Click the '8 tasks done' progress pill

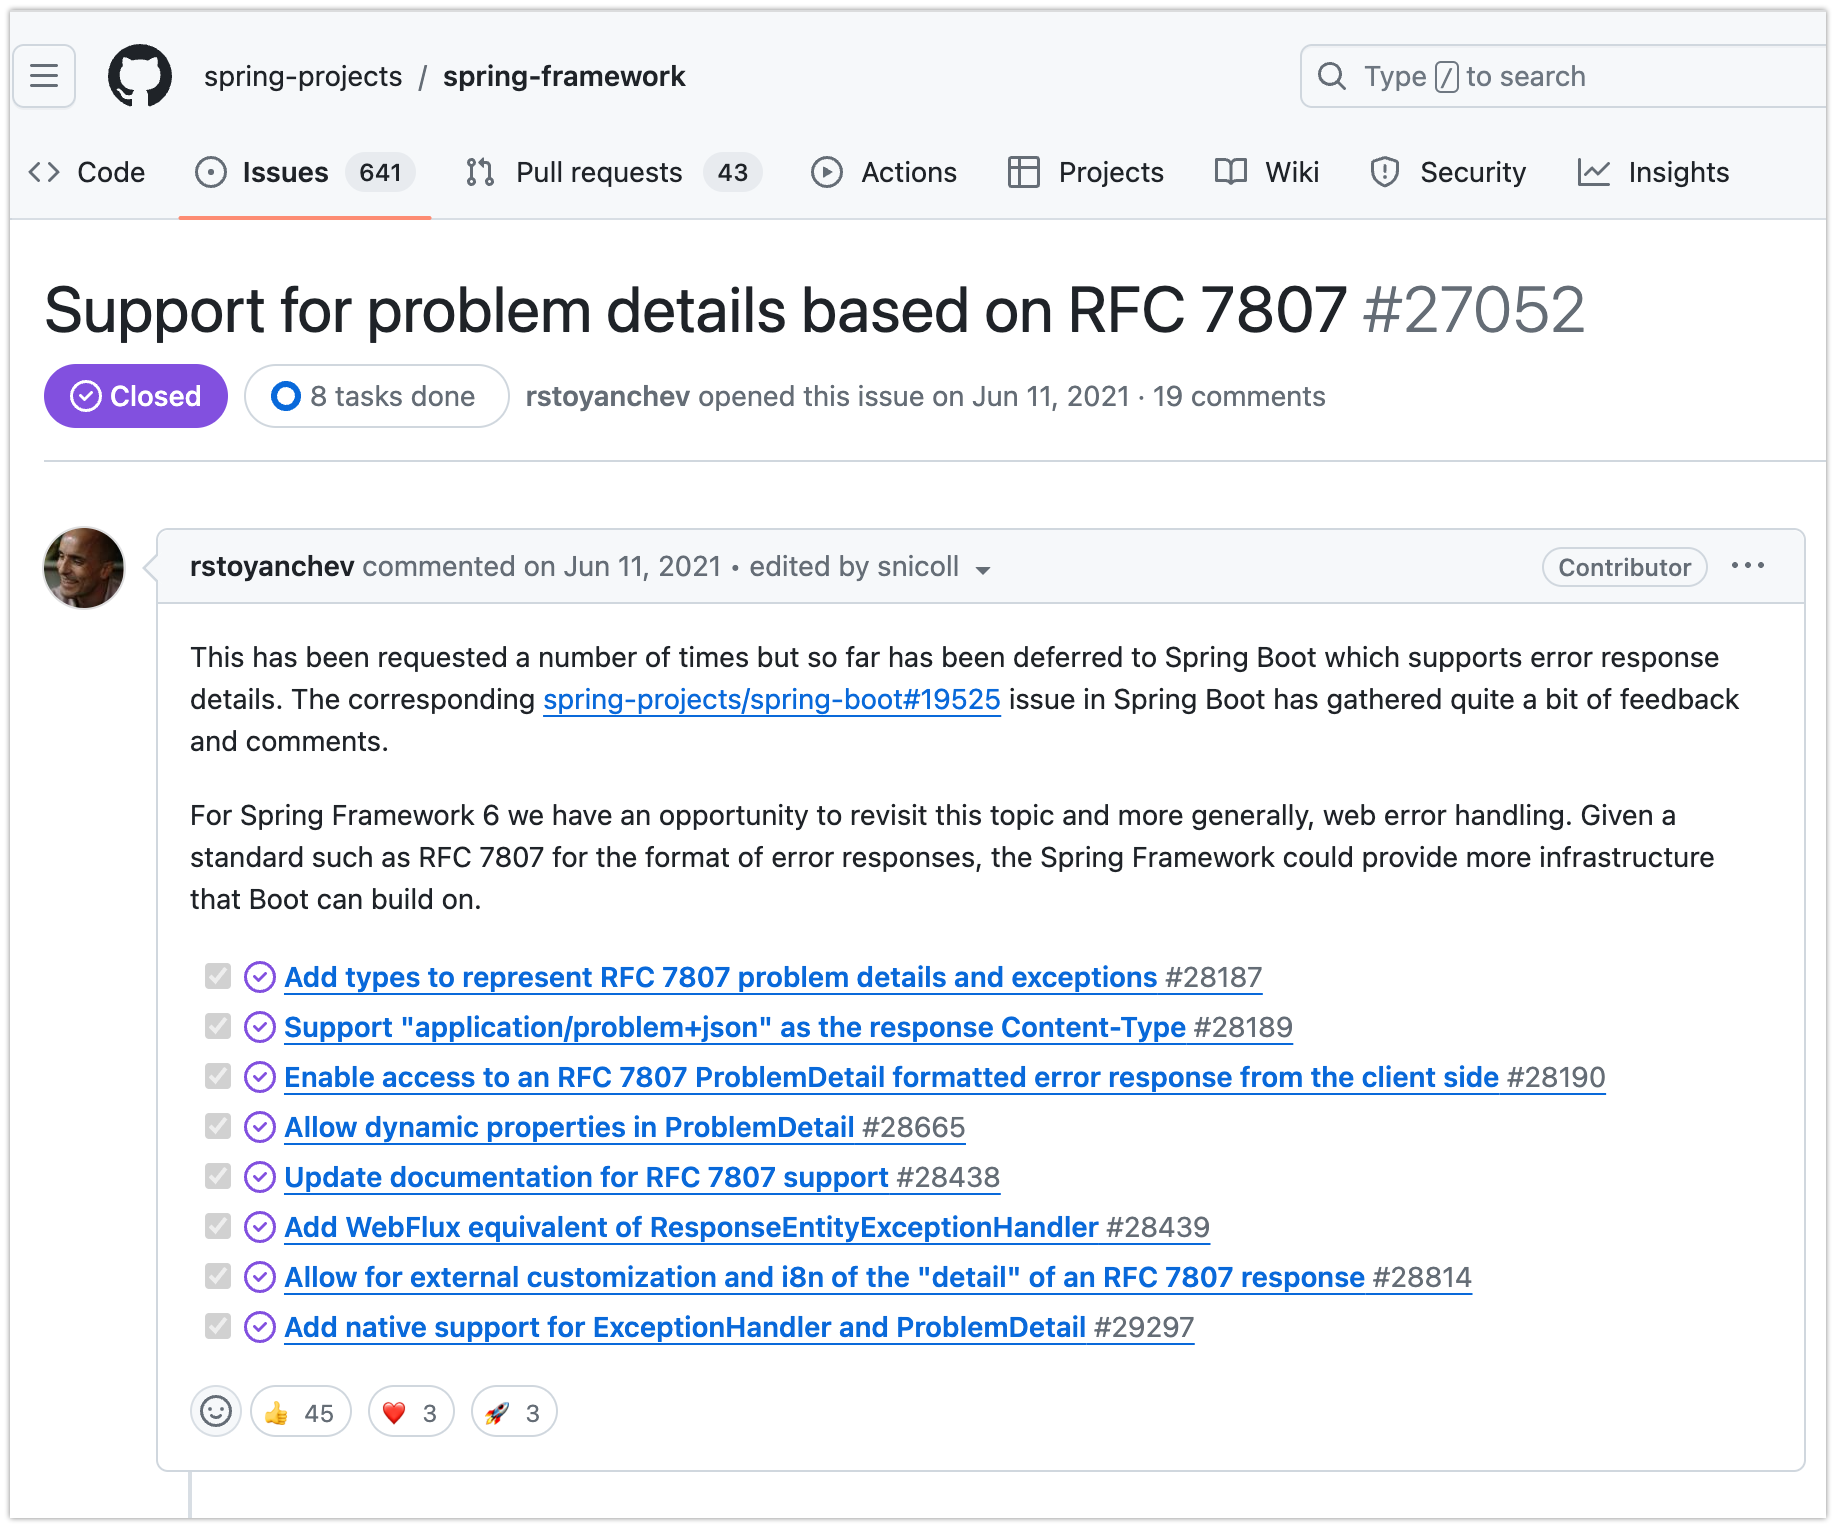point(377,396)
